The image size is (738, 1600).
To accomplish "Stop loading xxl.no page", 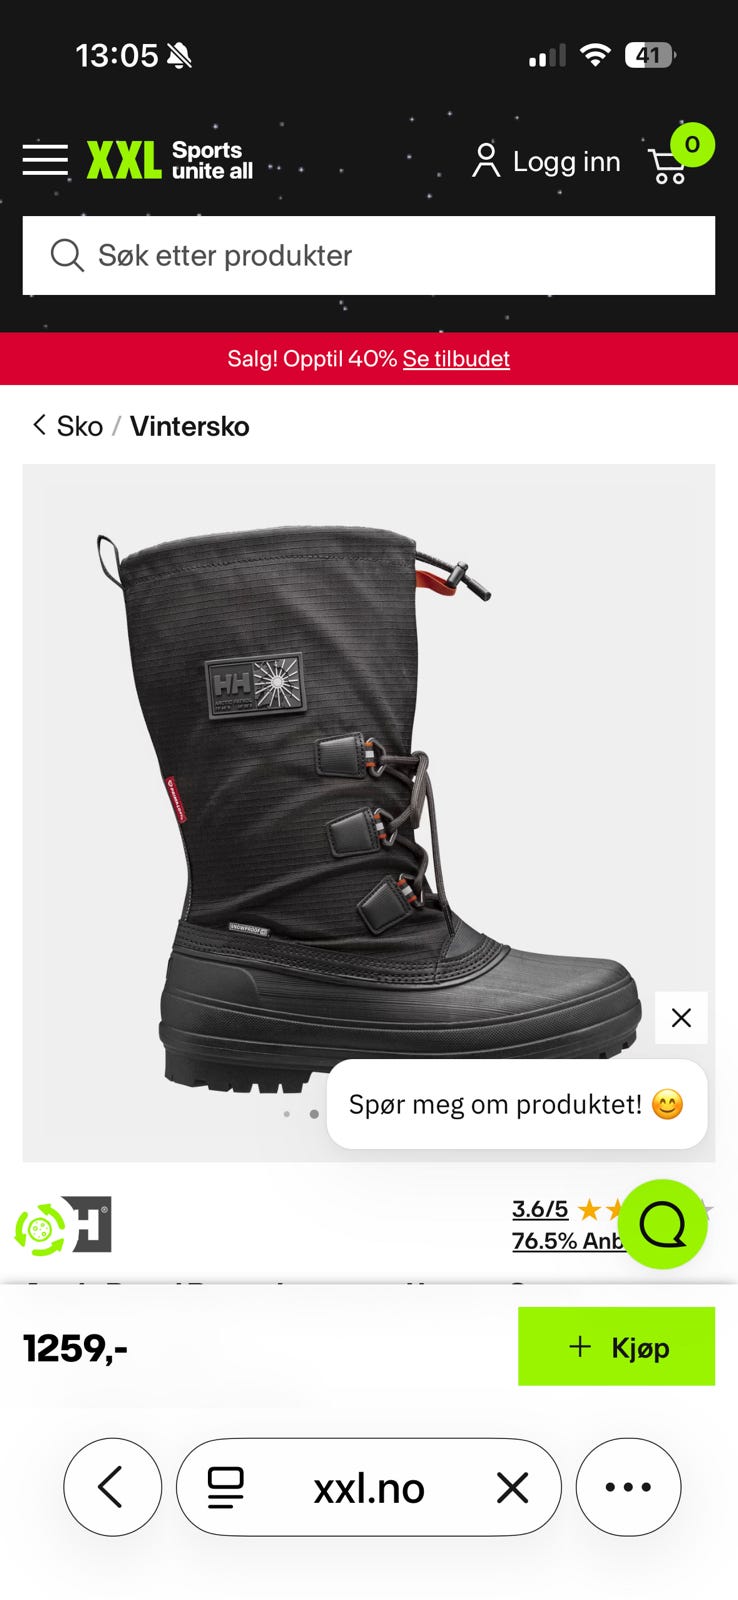I will tap(513, 1488).
